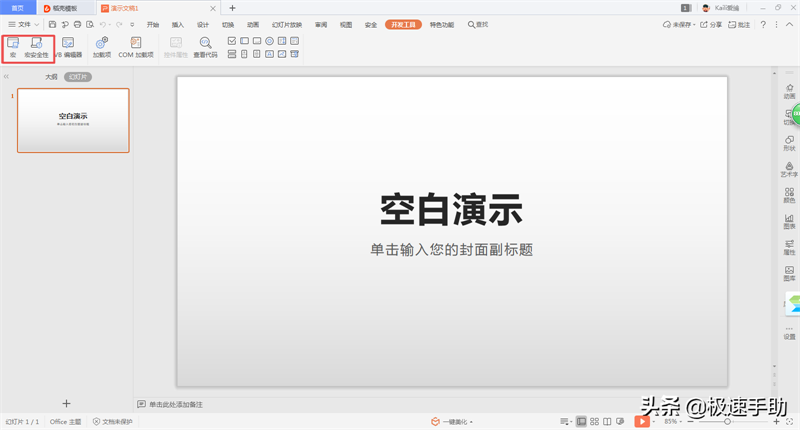This screenshot has width=800, height=430.
Task: Click the 加载项 add-ins icon
Action: click(x=101, y=47)
